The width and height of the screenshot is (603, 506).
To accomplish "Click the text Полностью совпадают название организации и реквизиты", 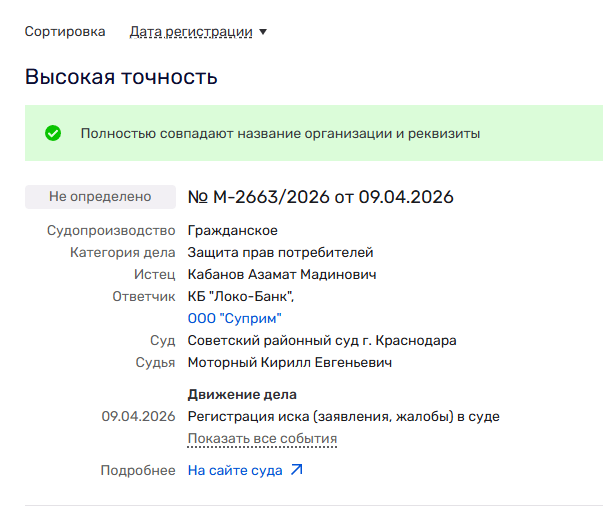I will pos(280,133).
